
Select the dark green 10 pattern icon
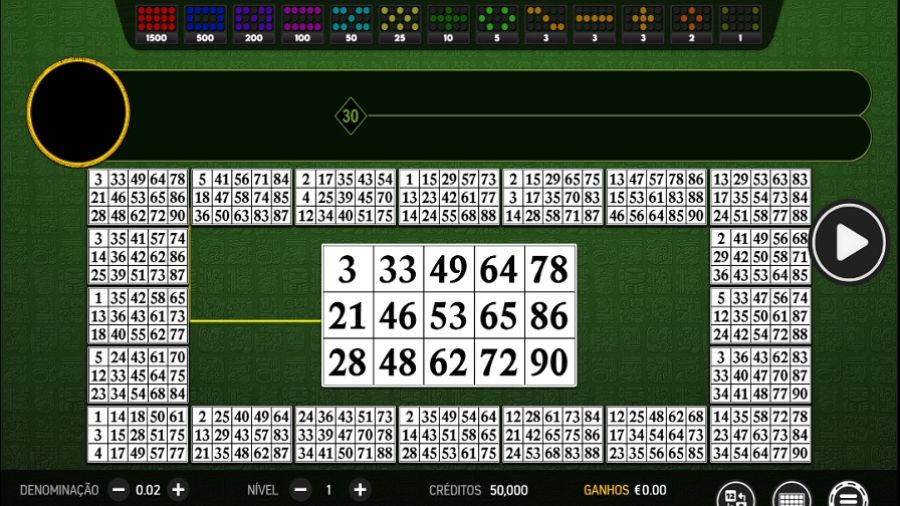[448, 25]
